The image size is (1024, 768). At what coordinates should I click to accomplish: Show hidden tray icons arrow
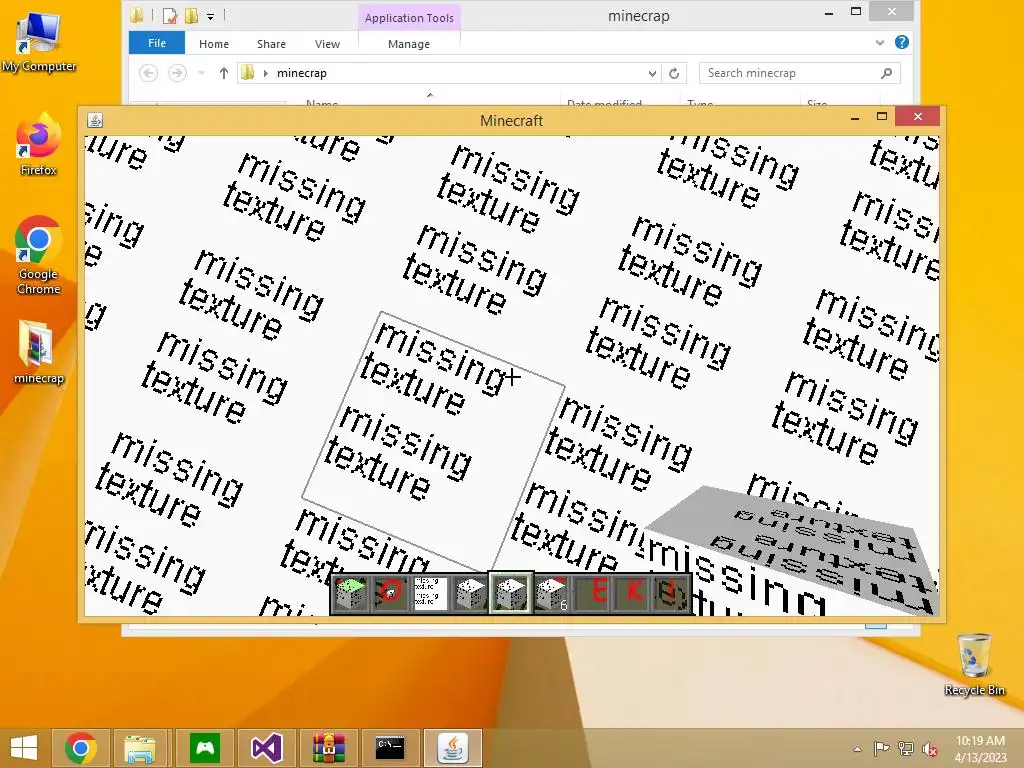click(x=857, y=749)
